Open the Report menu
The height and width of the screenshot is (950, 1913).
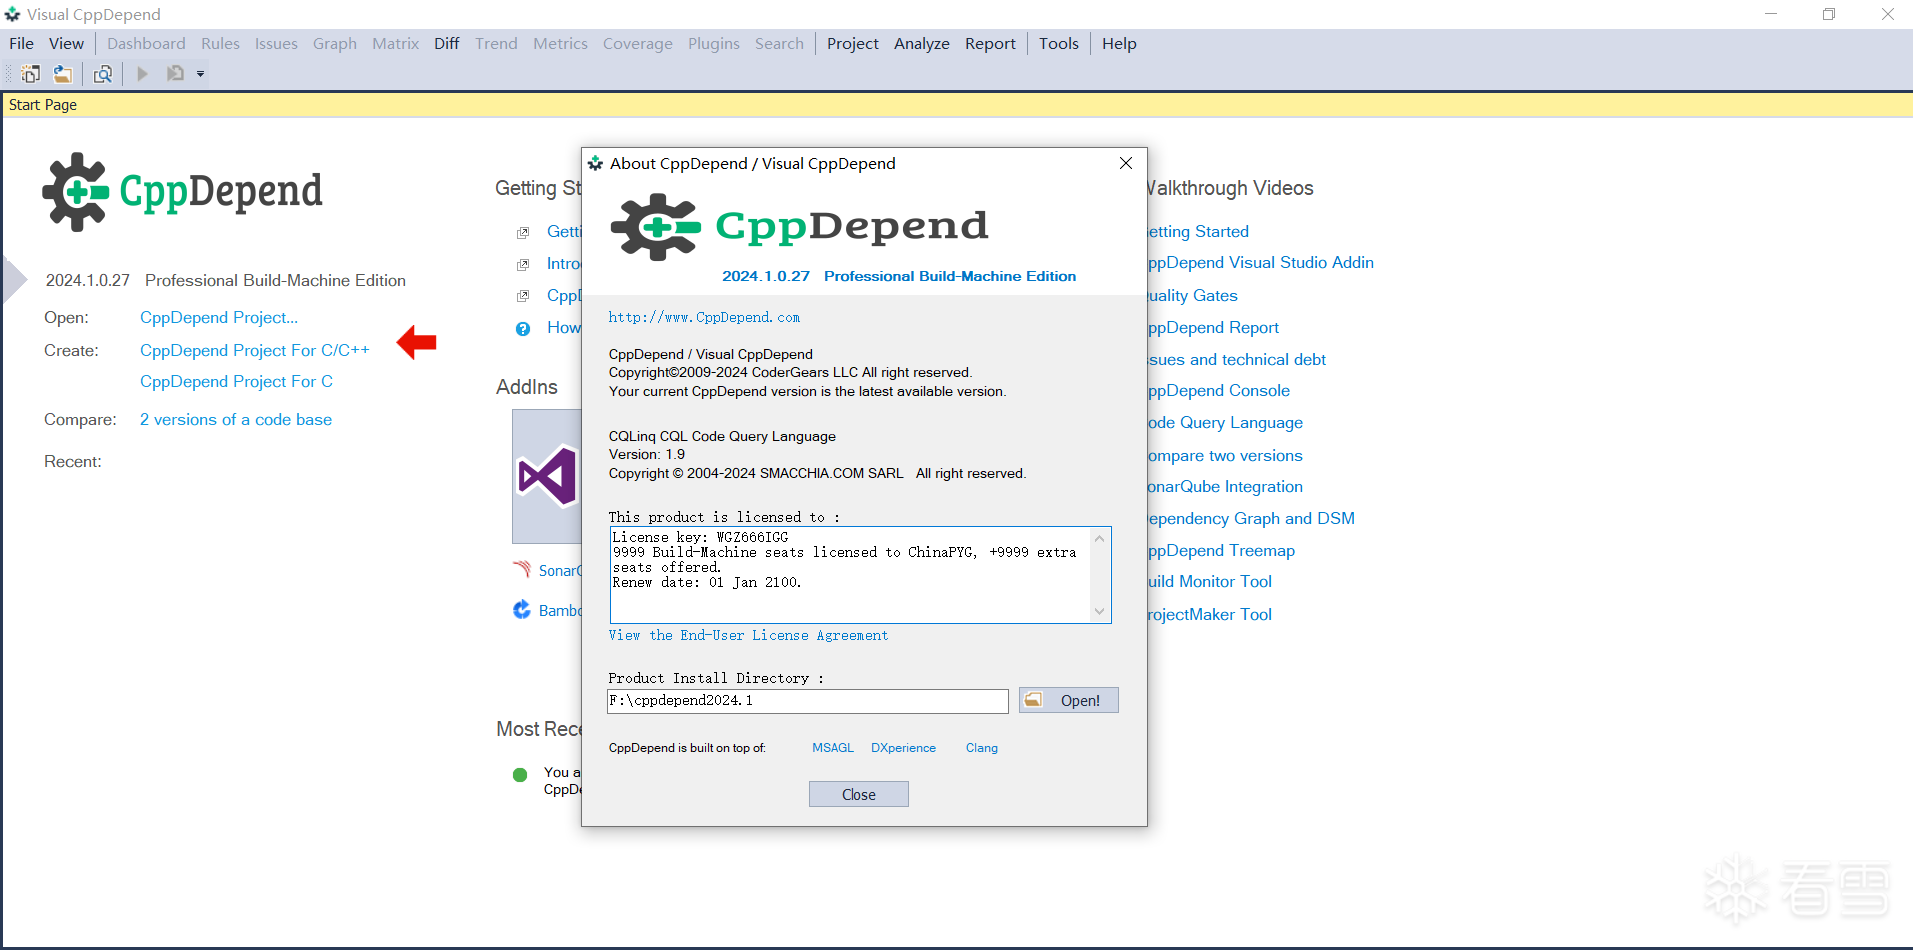tap(990, 44)
